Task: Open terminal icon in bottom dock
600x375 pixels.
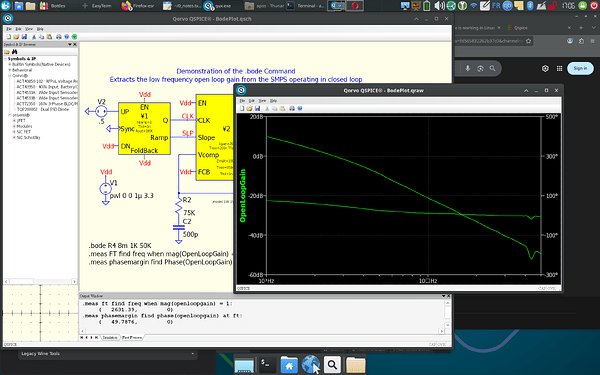Action: click(x=266, y=364)
